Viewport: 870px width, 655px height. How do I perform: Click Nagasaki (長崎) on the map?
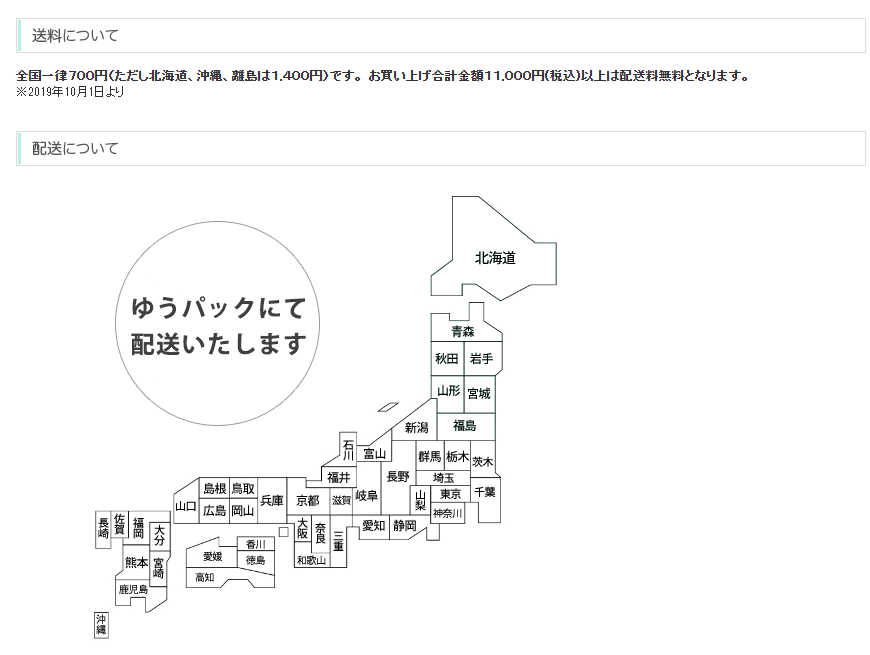click(x=103, y=528)
